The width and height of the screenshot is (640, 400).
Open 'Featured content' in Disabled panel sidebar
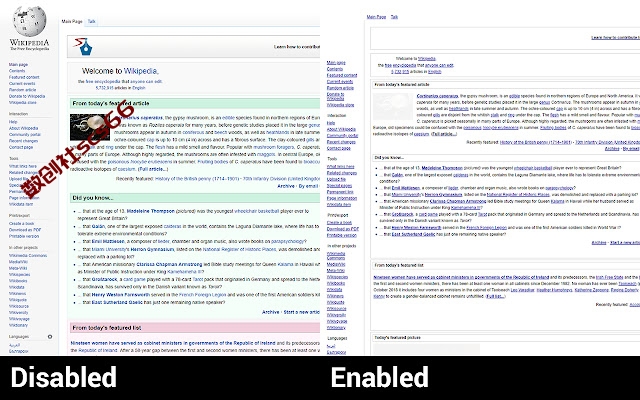(24, 77)
